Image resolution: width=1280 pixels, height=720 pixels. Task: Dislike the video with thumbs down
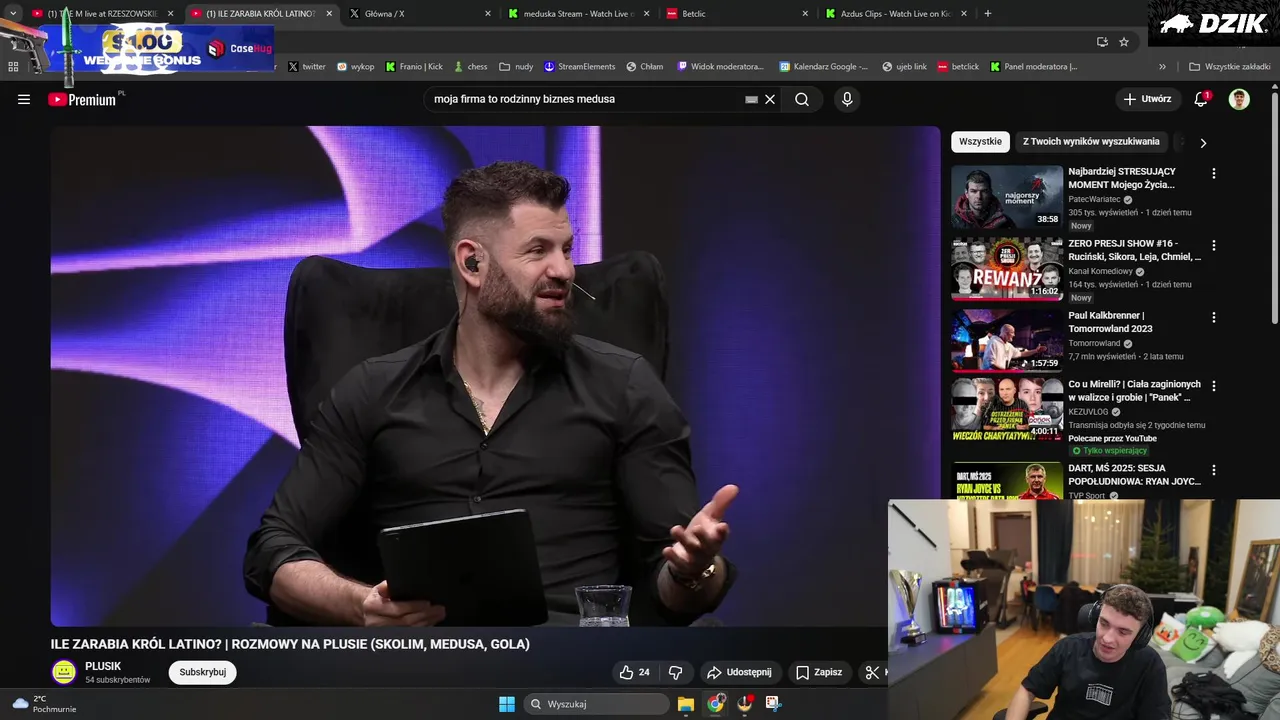[675, 672]
